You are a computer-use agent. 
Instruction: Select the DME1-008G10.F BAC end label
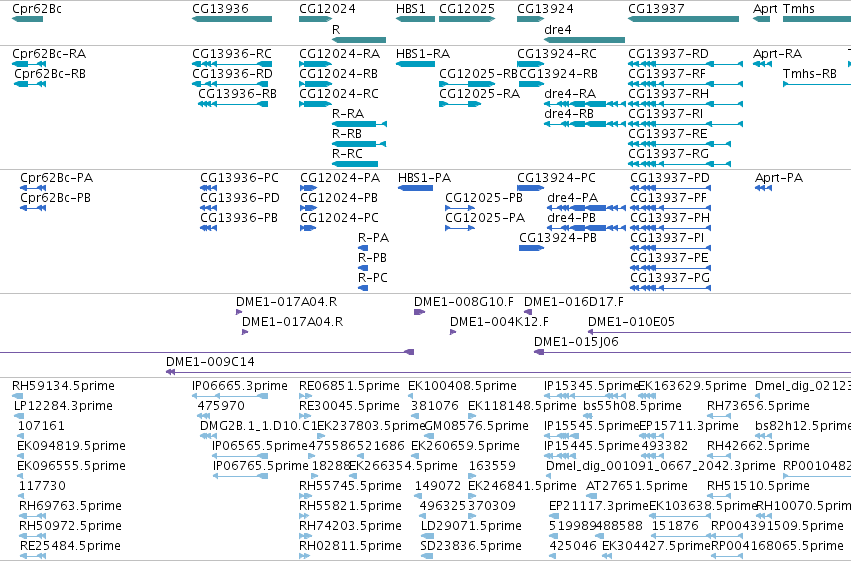pyautogui.click(x=464, y=302)
